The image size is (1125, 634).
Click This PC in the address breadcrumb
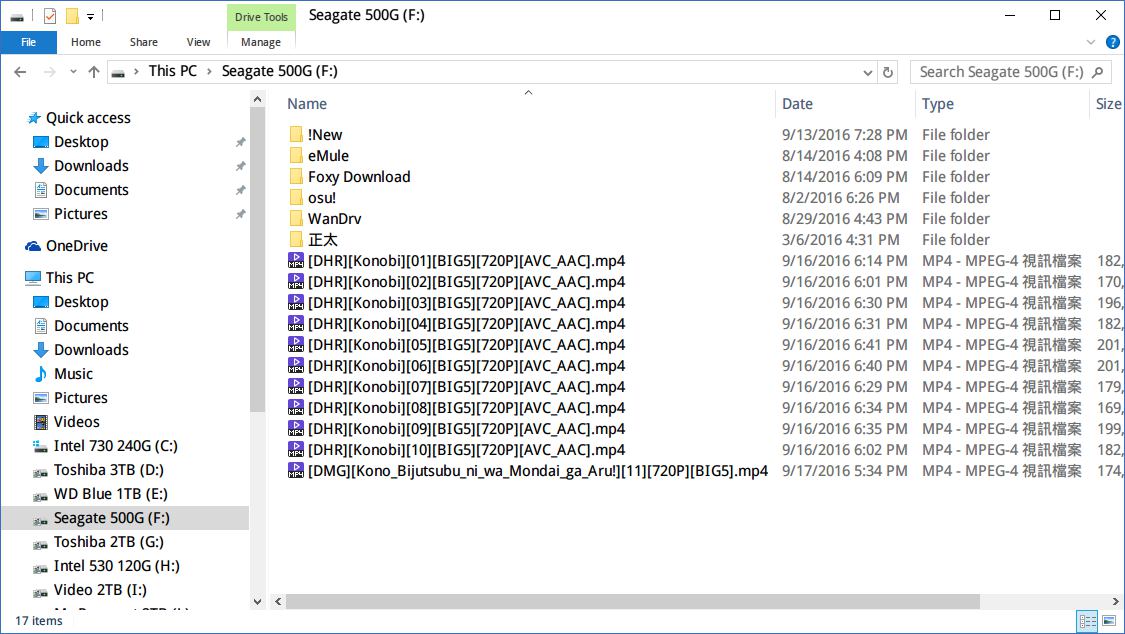[172, 71]
